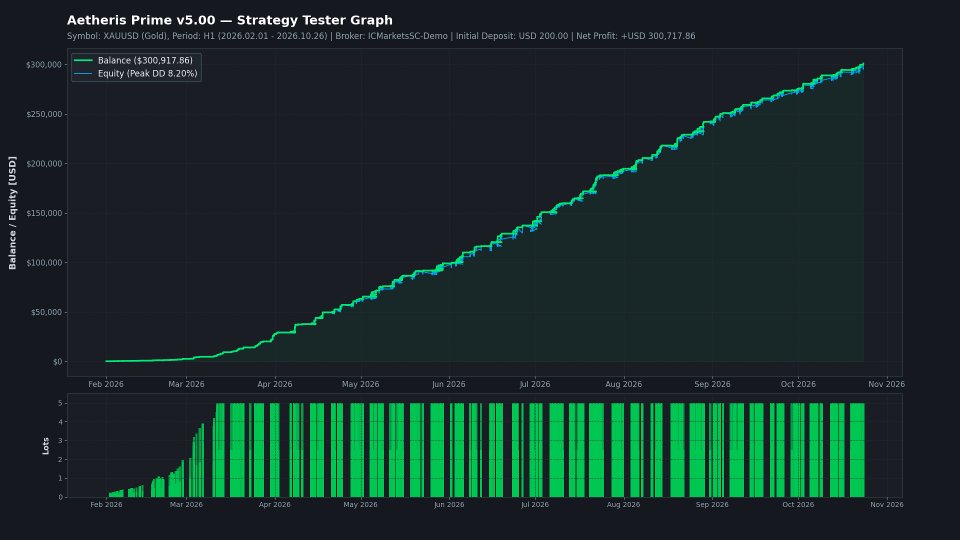
Task: Click the '$0' y-axis tick label
Action: [57, 362]
